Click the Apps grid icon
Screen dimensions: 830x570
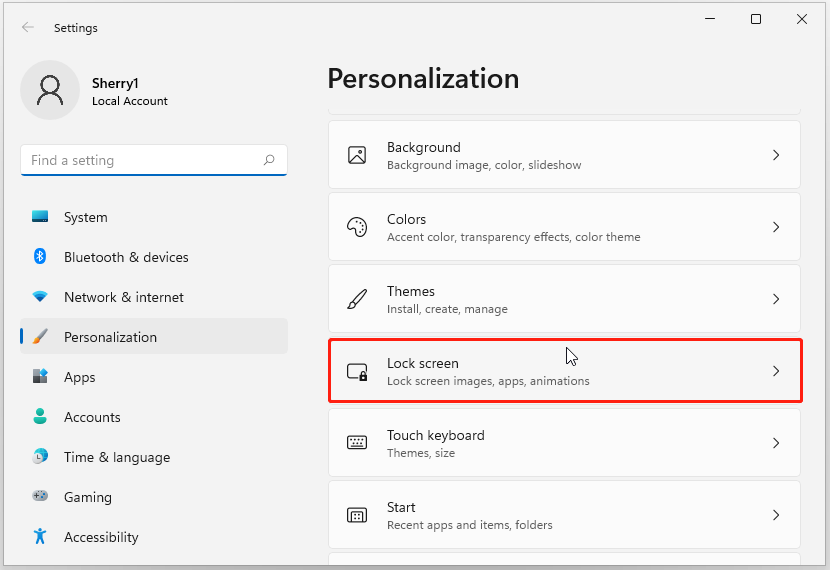pos(40,377)
